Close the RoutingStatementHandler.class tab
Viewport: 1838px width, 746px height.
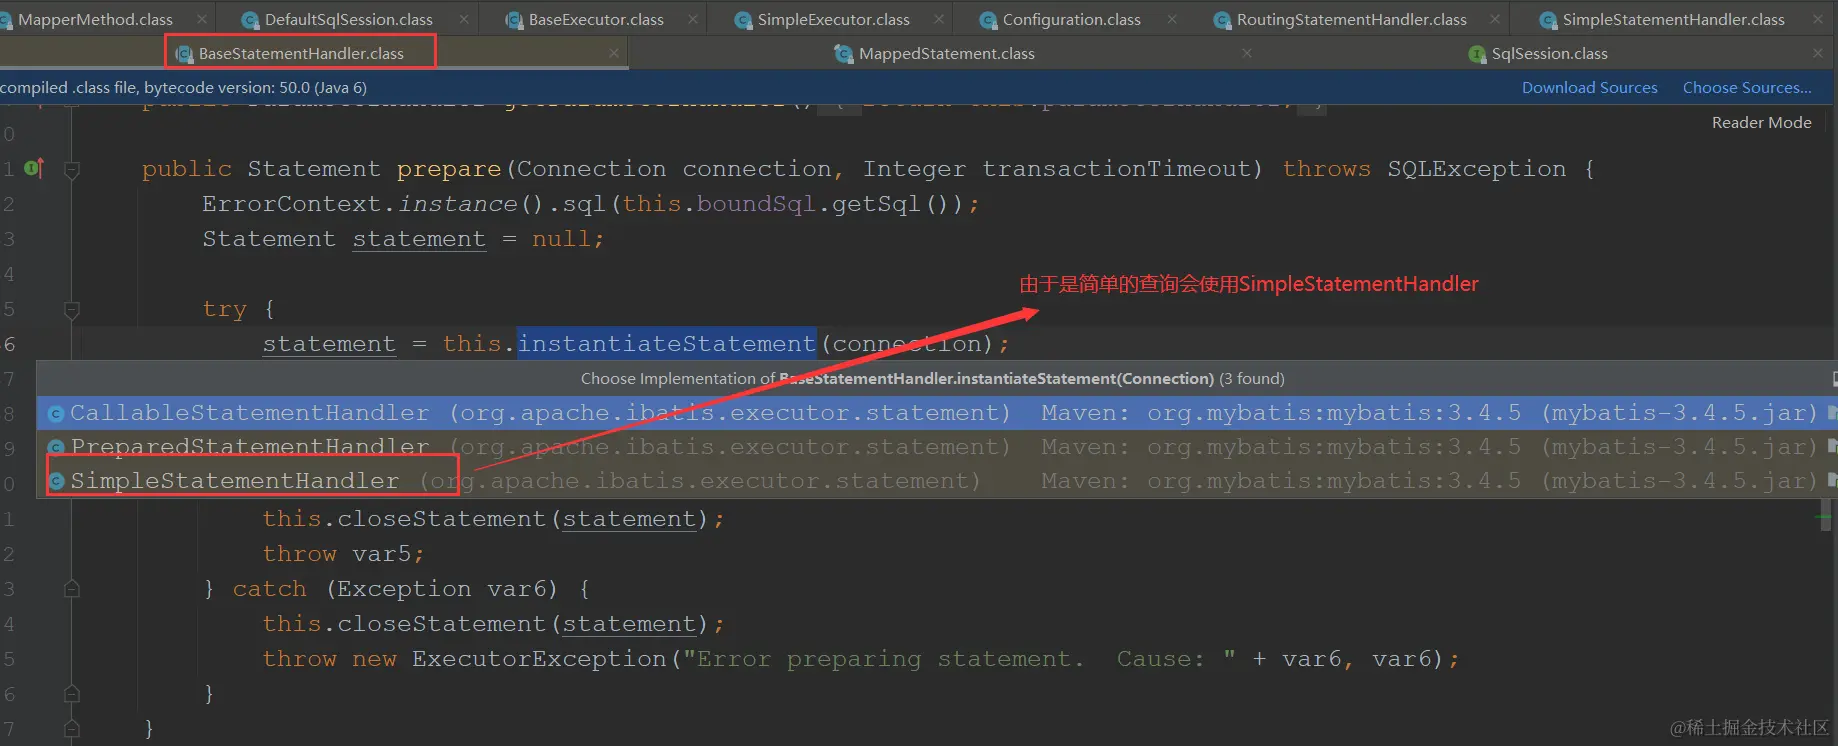click(x=1495, y=19)
